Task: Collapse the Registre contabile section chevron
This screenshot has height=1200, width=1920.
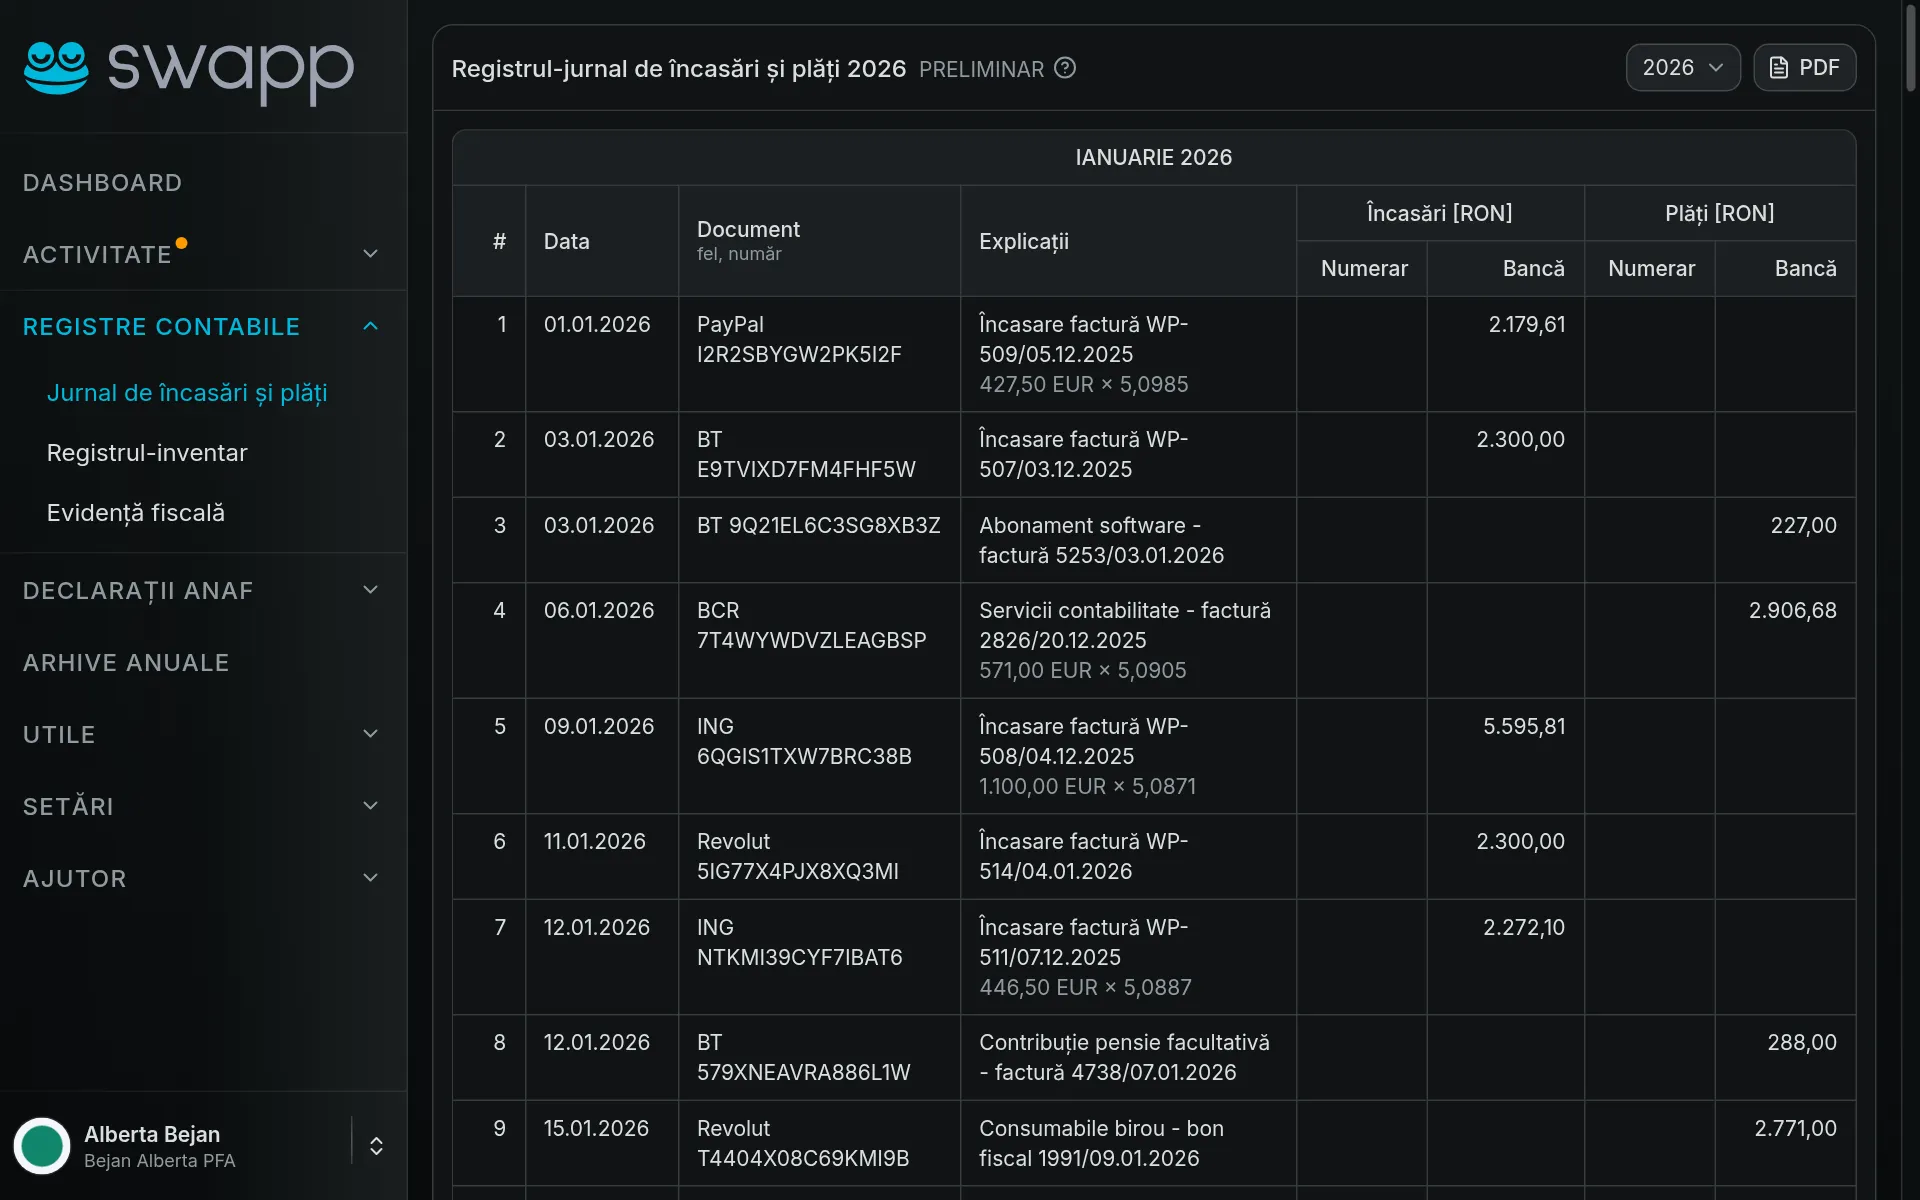Action: point(370,326)
